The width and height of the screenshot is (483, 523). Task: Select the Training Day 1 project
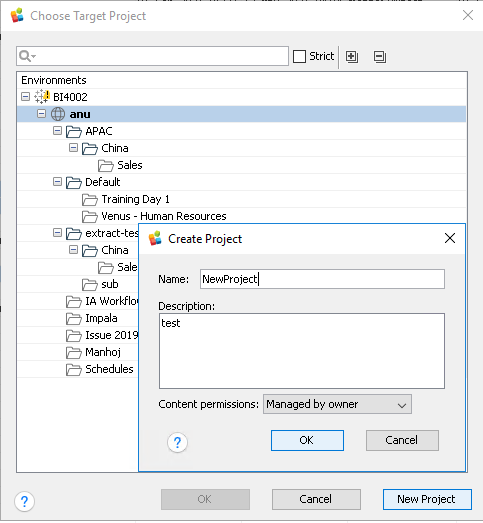(x=135, y=199)
